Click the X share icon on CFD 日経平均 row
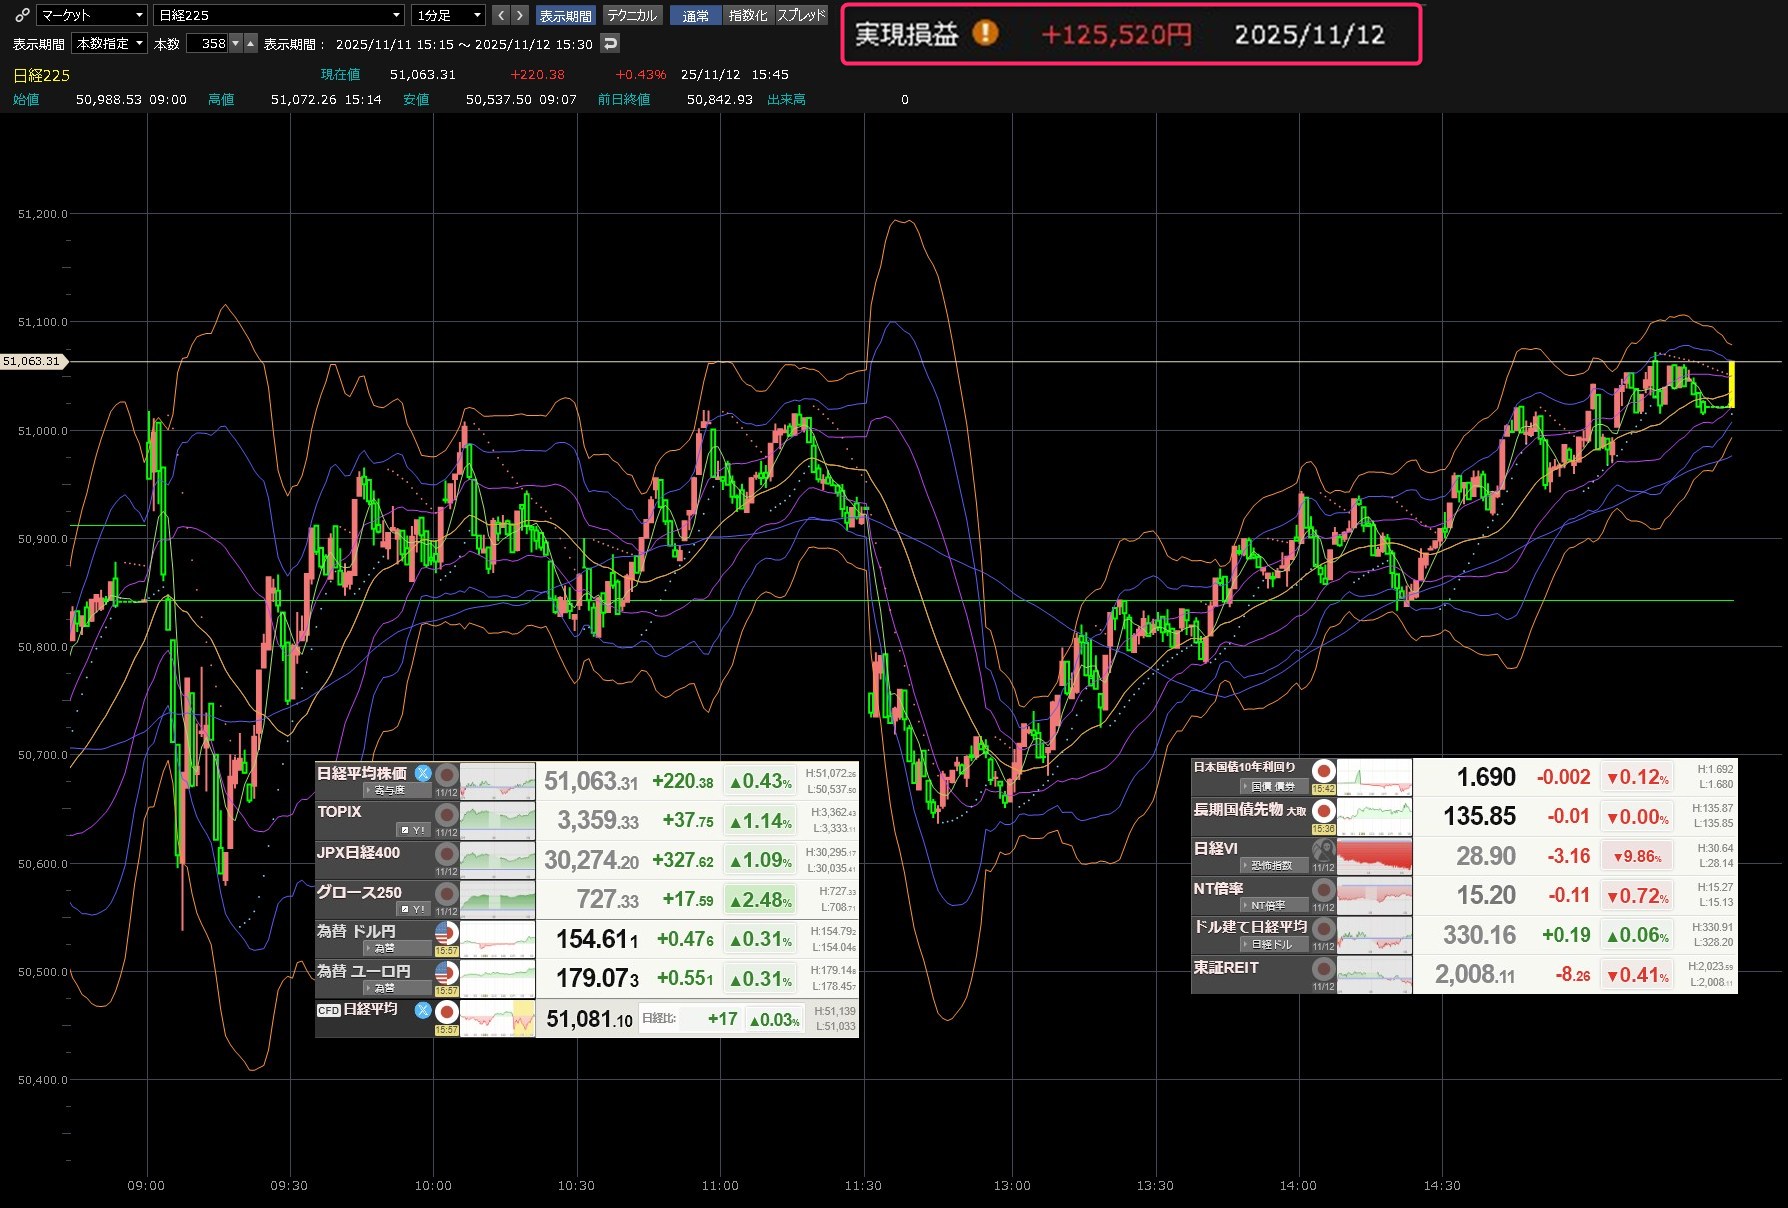The width and height of the screenshot is (1788, 1208). [x=423, y=1010]
